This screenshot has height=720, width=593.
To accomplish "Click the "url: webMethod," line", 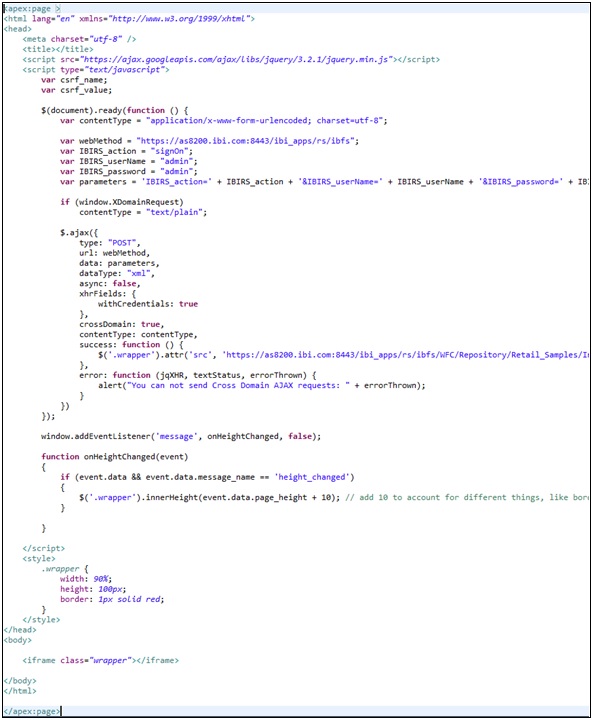I will coord(114,253).
